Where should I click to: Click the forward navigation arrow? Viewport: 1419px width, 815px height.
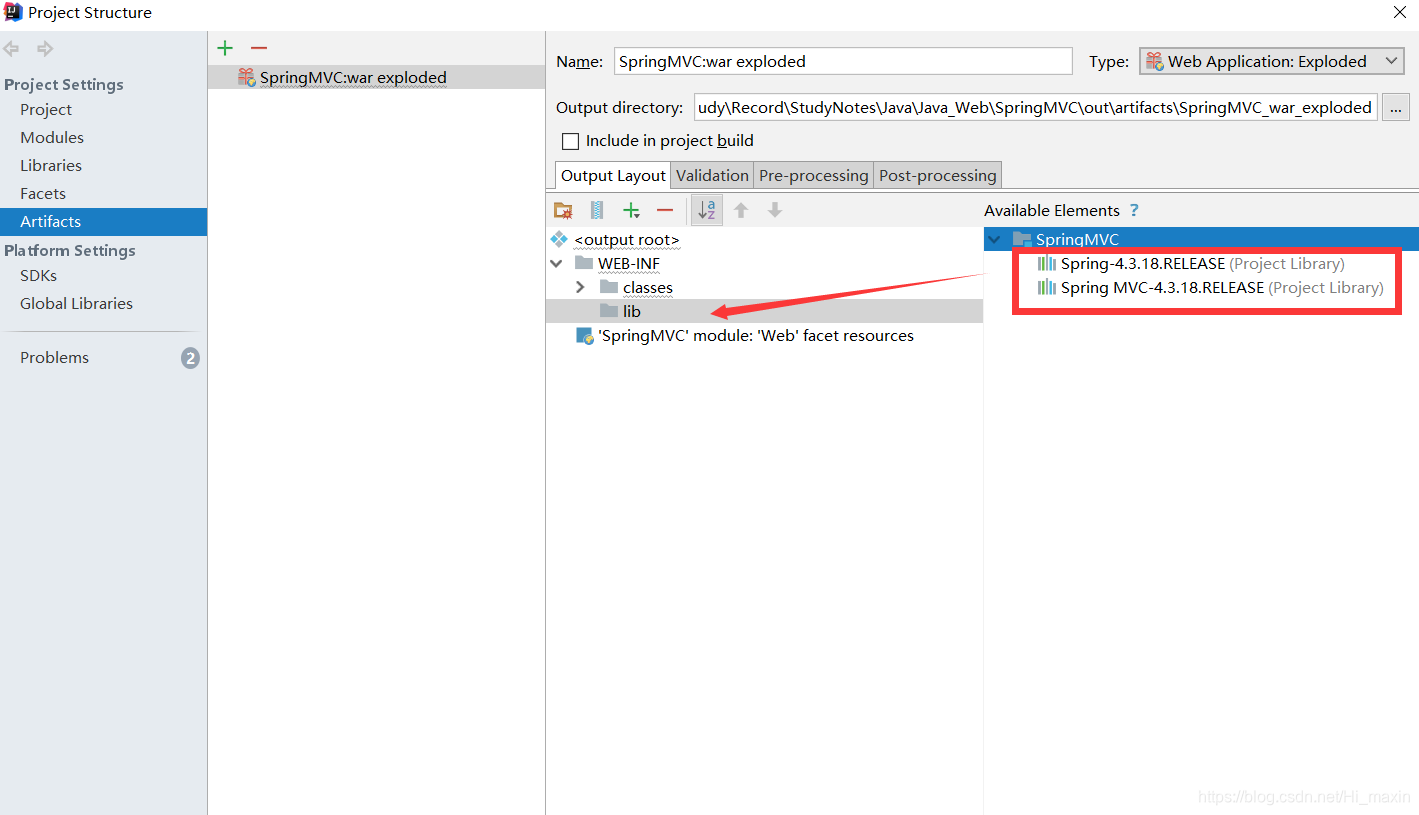(45, 49)
